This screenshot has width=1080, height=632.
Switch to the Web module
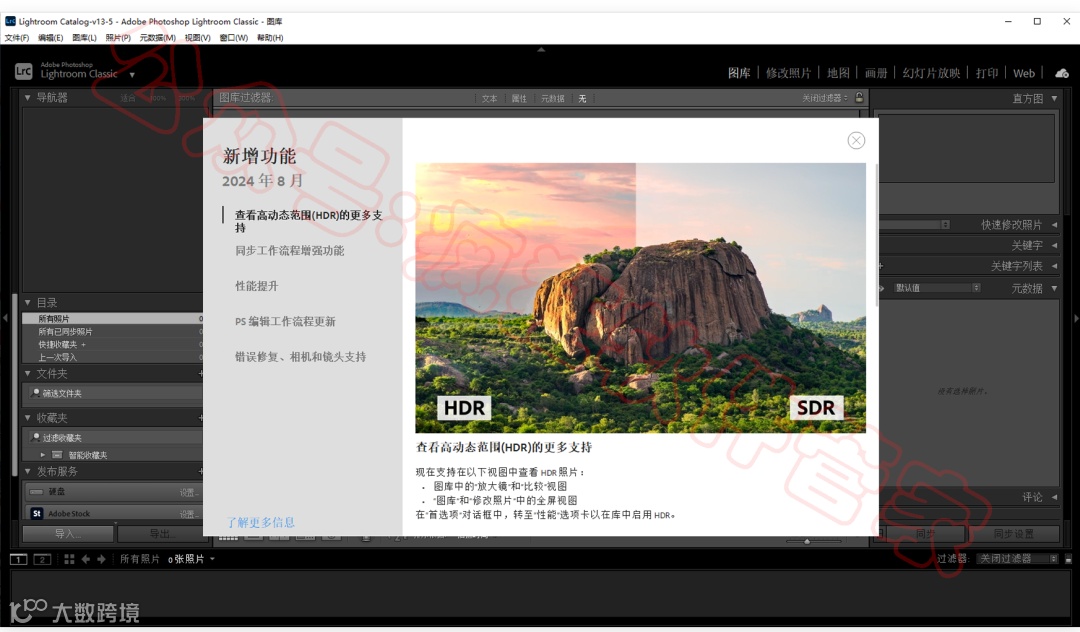1024,73
